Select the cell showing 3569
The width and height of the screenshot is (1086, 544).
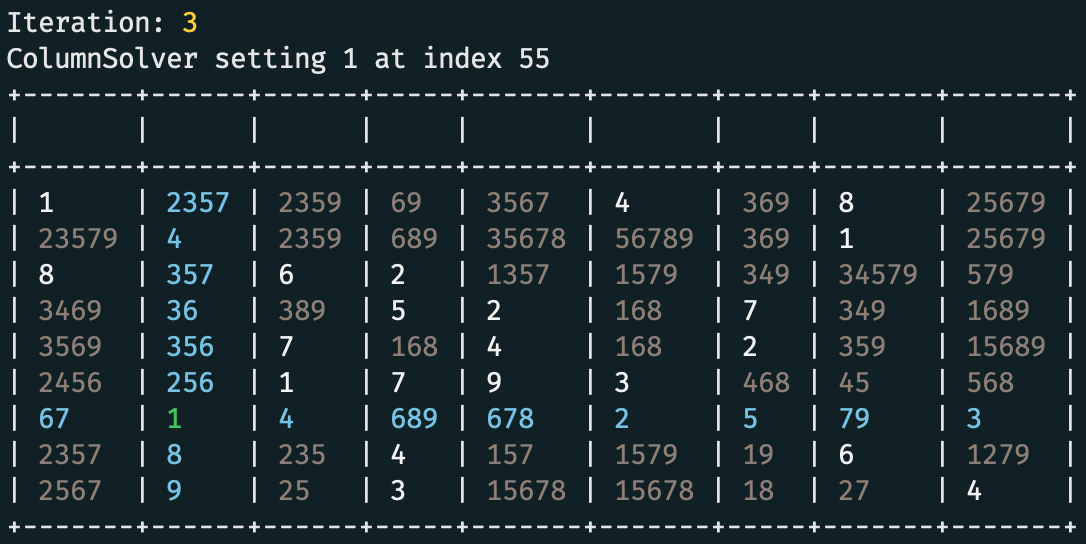click(x=70, y=346)
